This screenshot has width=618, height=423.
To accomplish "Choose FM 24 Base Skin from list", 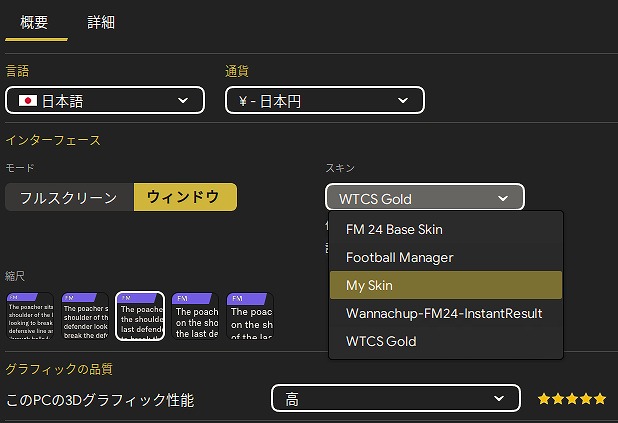I will (394, 229).
